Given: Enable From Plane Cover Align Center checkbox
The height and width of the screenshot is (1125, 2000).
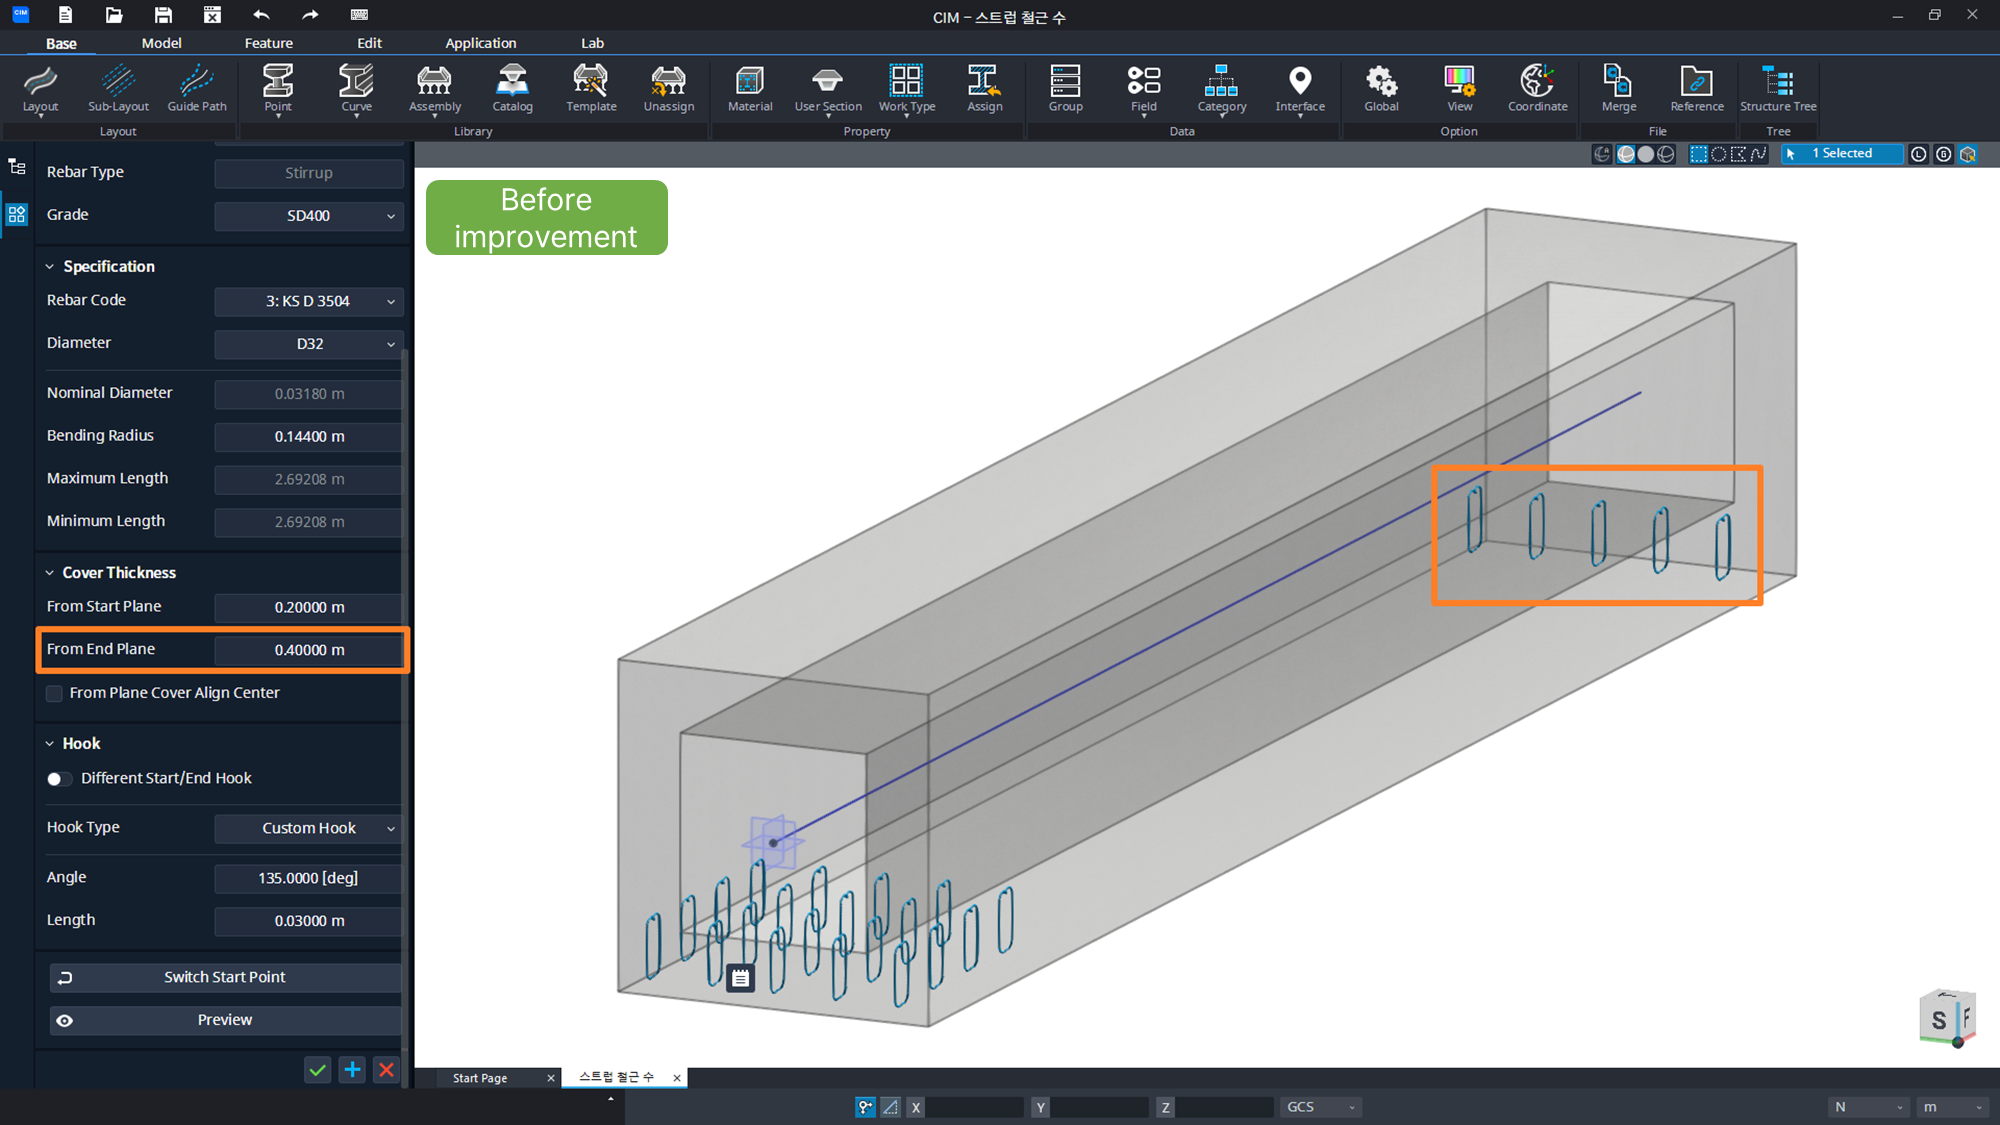Looking at the screenshot, I should 55,693.
